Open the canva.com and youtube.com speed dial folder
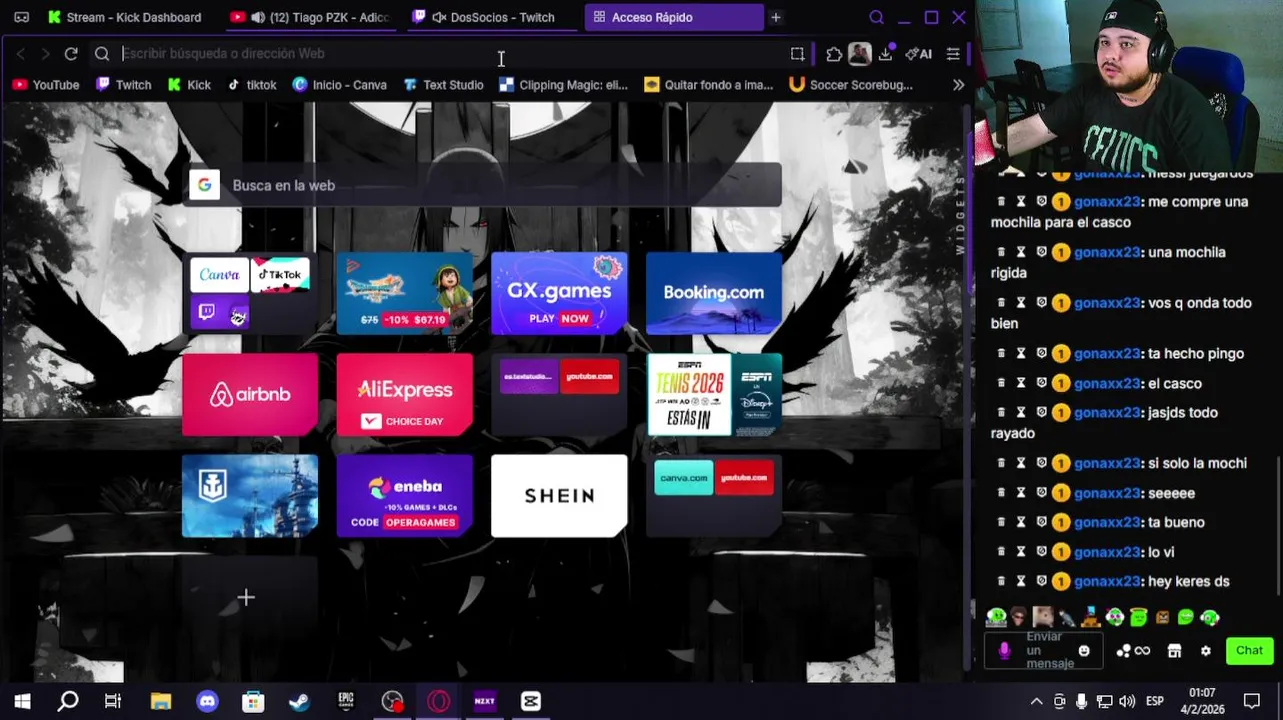 pyautogui.click(x=714, y=496)
